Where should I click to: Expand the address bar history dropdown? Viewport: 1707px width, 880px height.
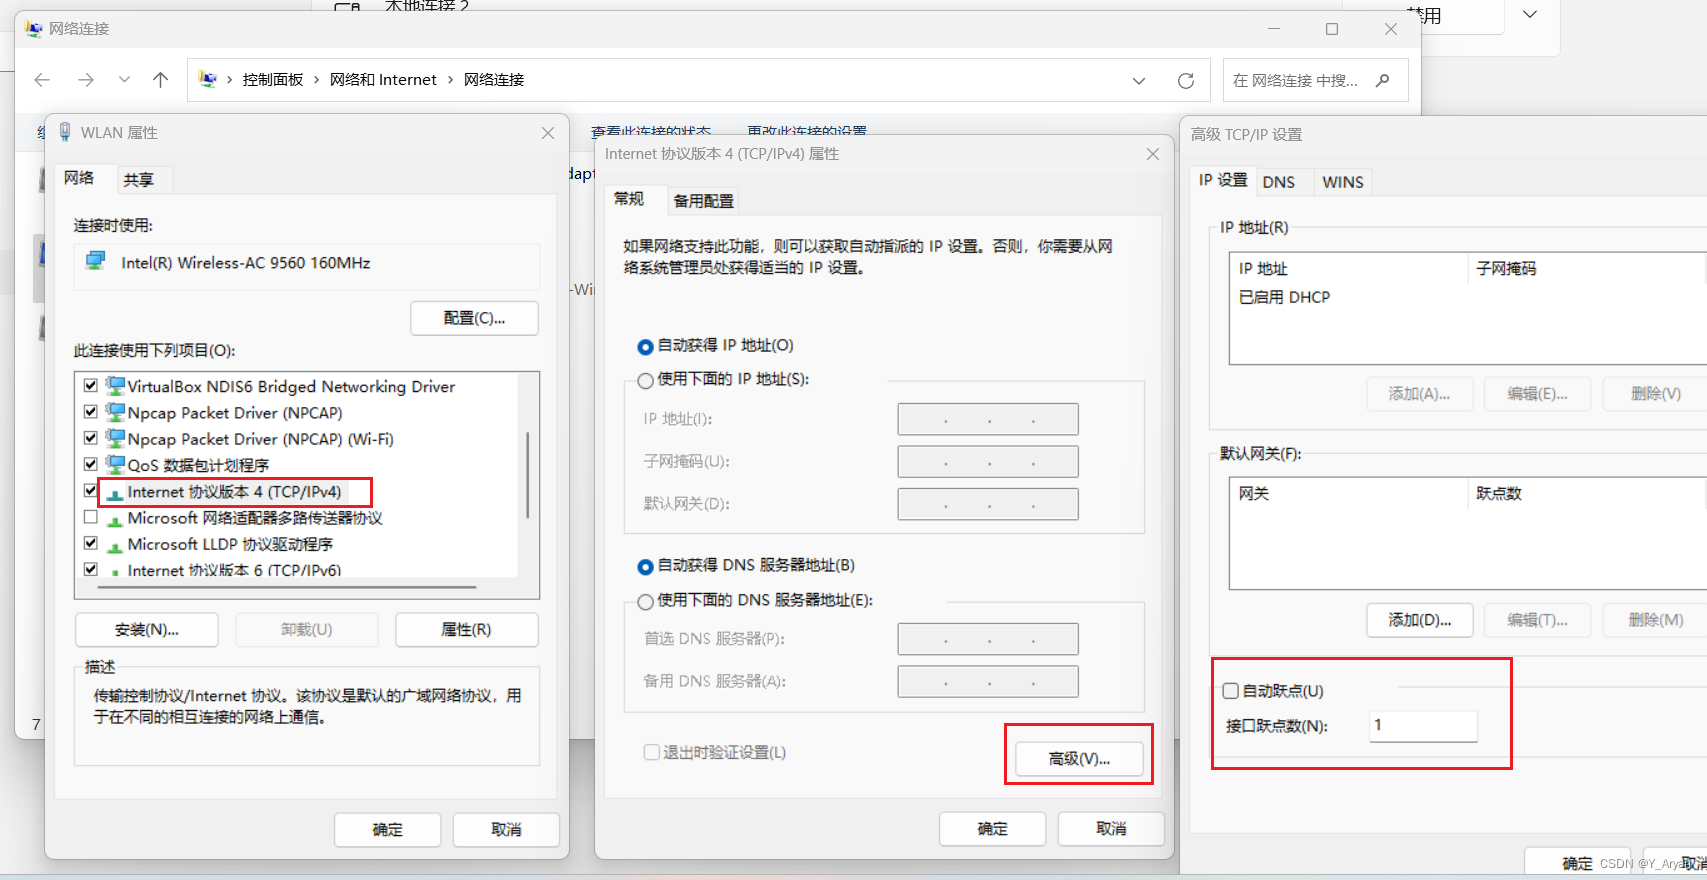click(1139, 81)
